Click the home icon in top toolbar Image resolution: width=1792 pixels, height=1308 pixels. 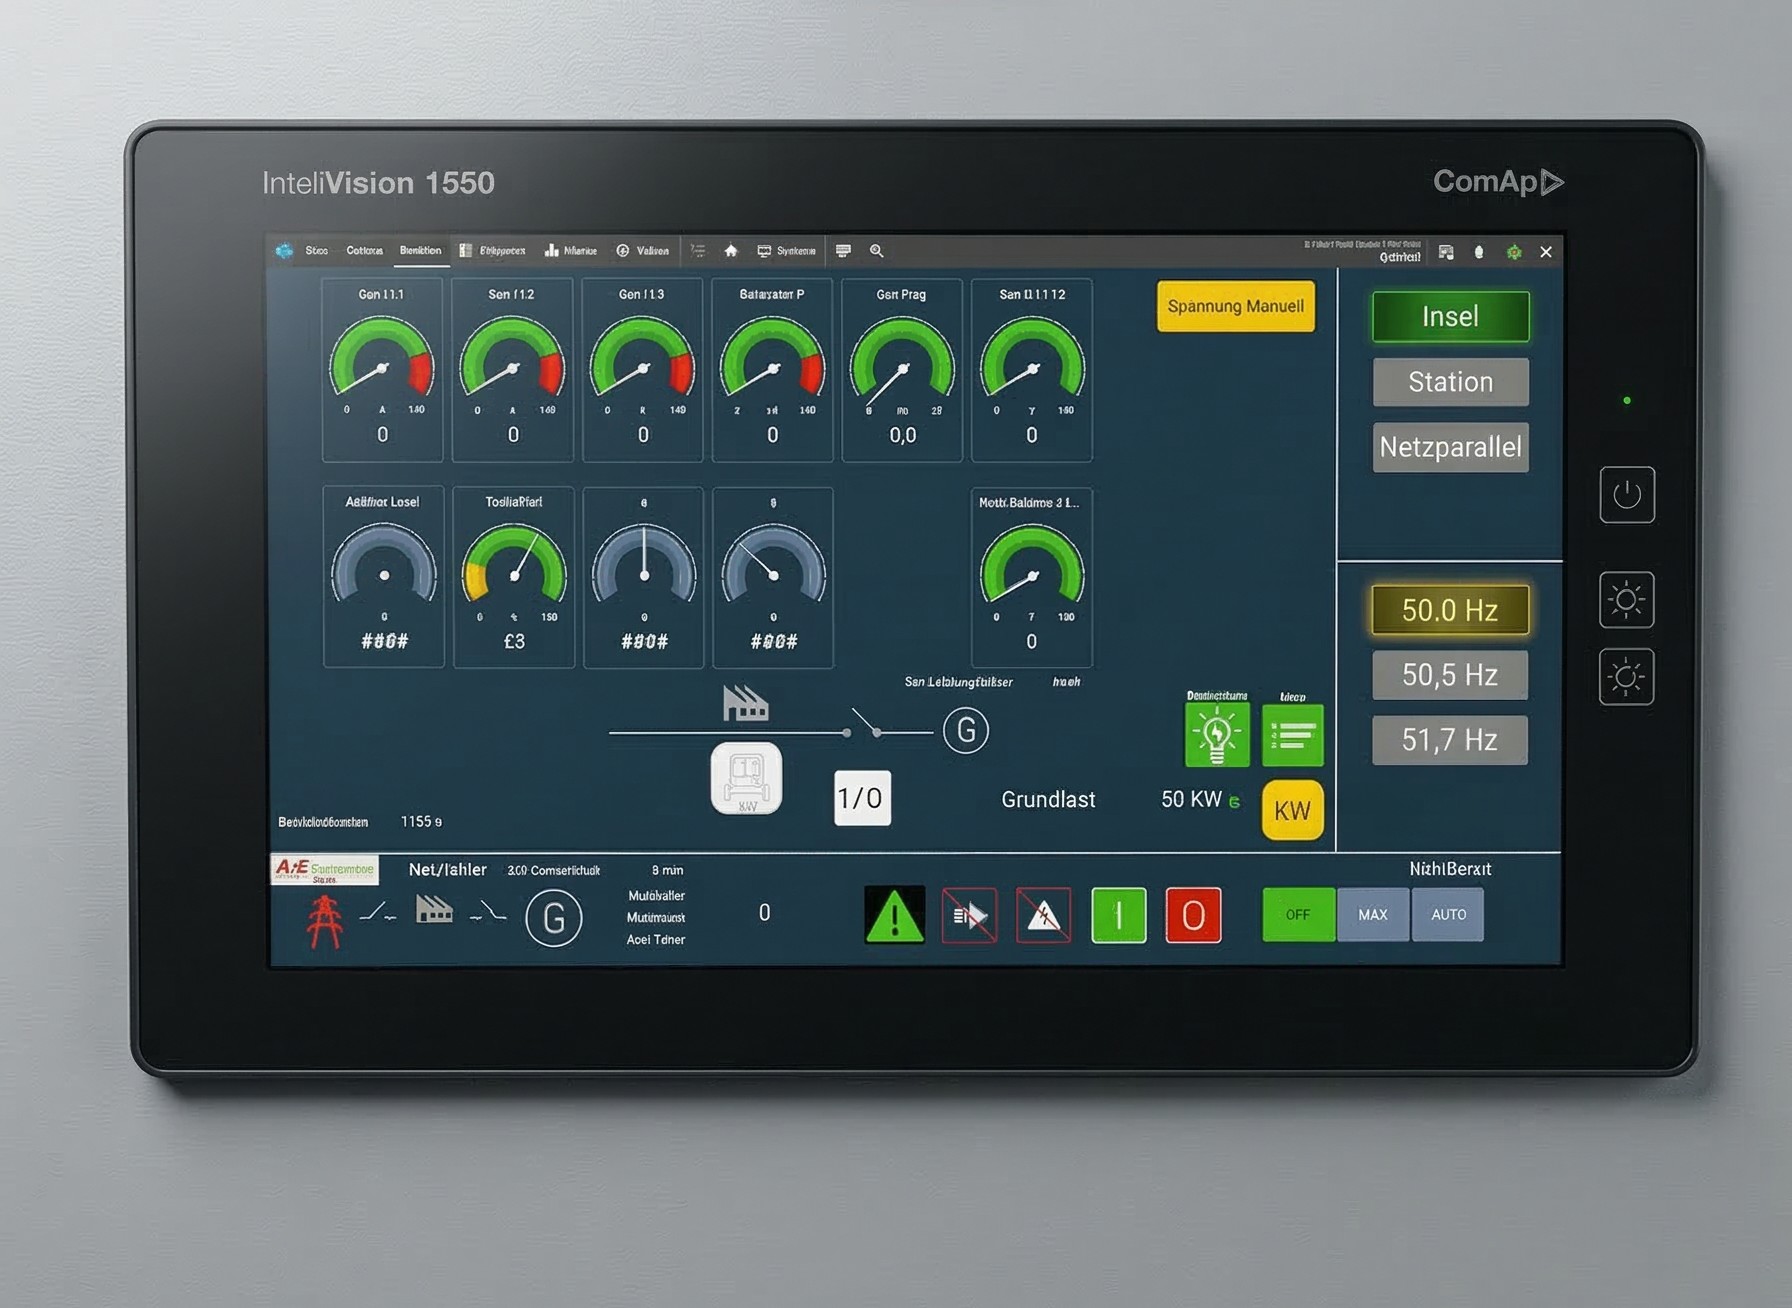[731, 251]
